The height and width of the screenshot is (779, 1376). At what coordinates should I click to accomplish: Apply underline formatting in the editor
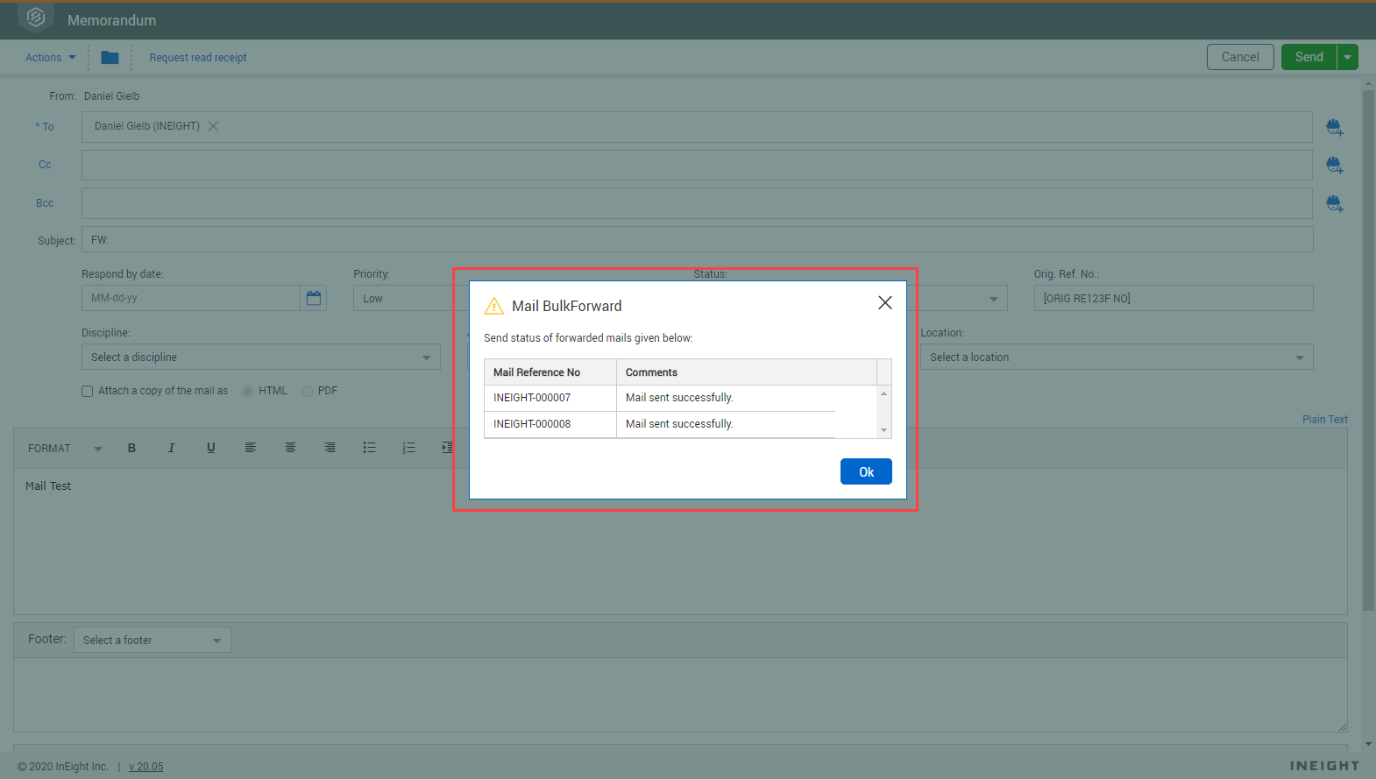[211, 448]
